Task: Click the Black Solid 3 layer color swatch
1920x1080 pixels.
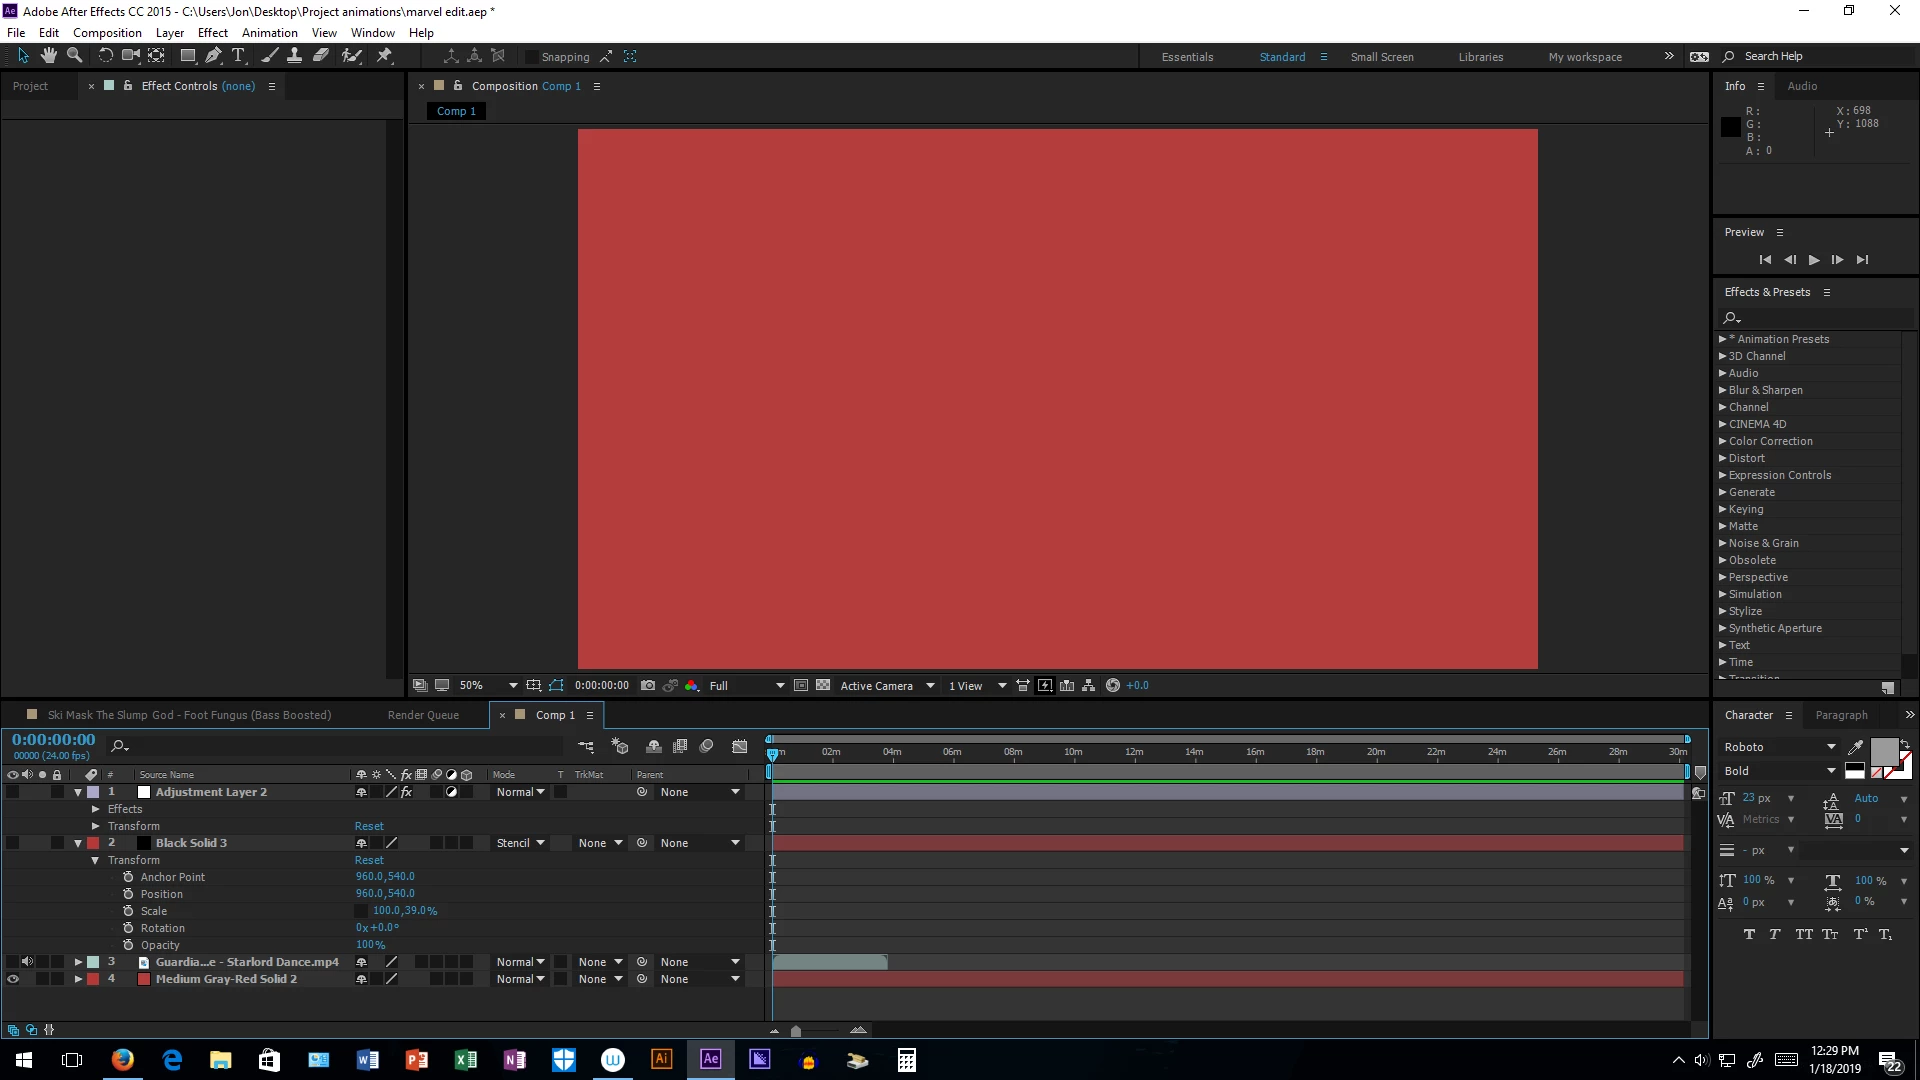Action: tap(93, 843)
